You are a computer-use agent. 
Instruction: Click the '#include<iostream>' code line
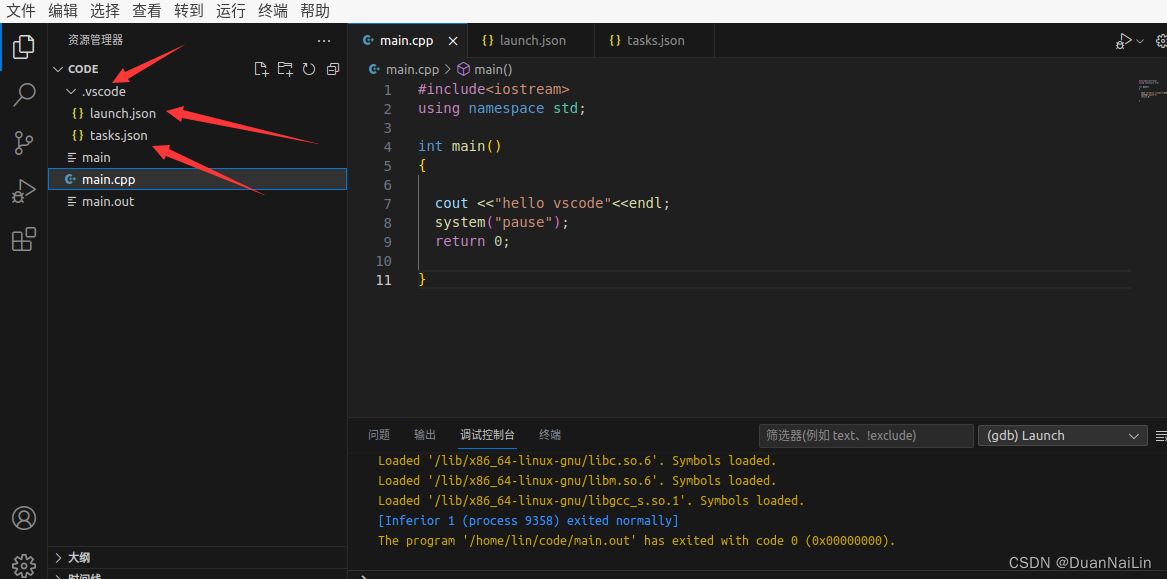[x=493, y=89]
